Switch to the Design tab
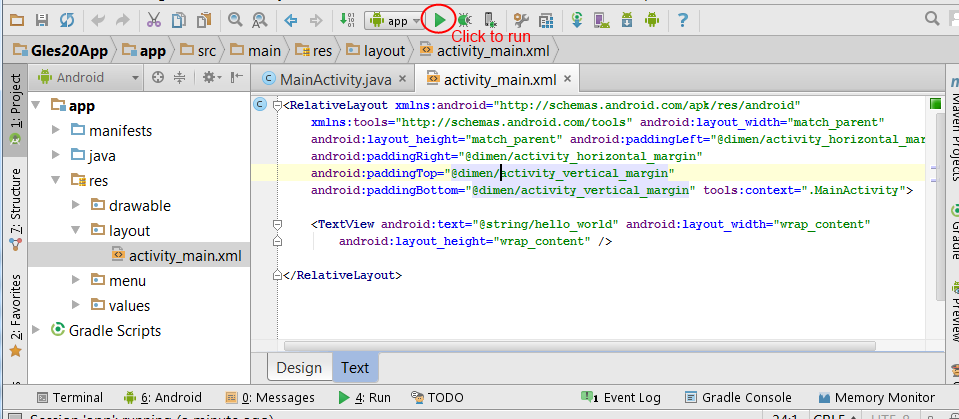The image size is (959, 419). 299,367
